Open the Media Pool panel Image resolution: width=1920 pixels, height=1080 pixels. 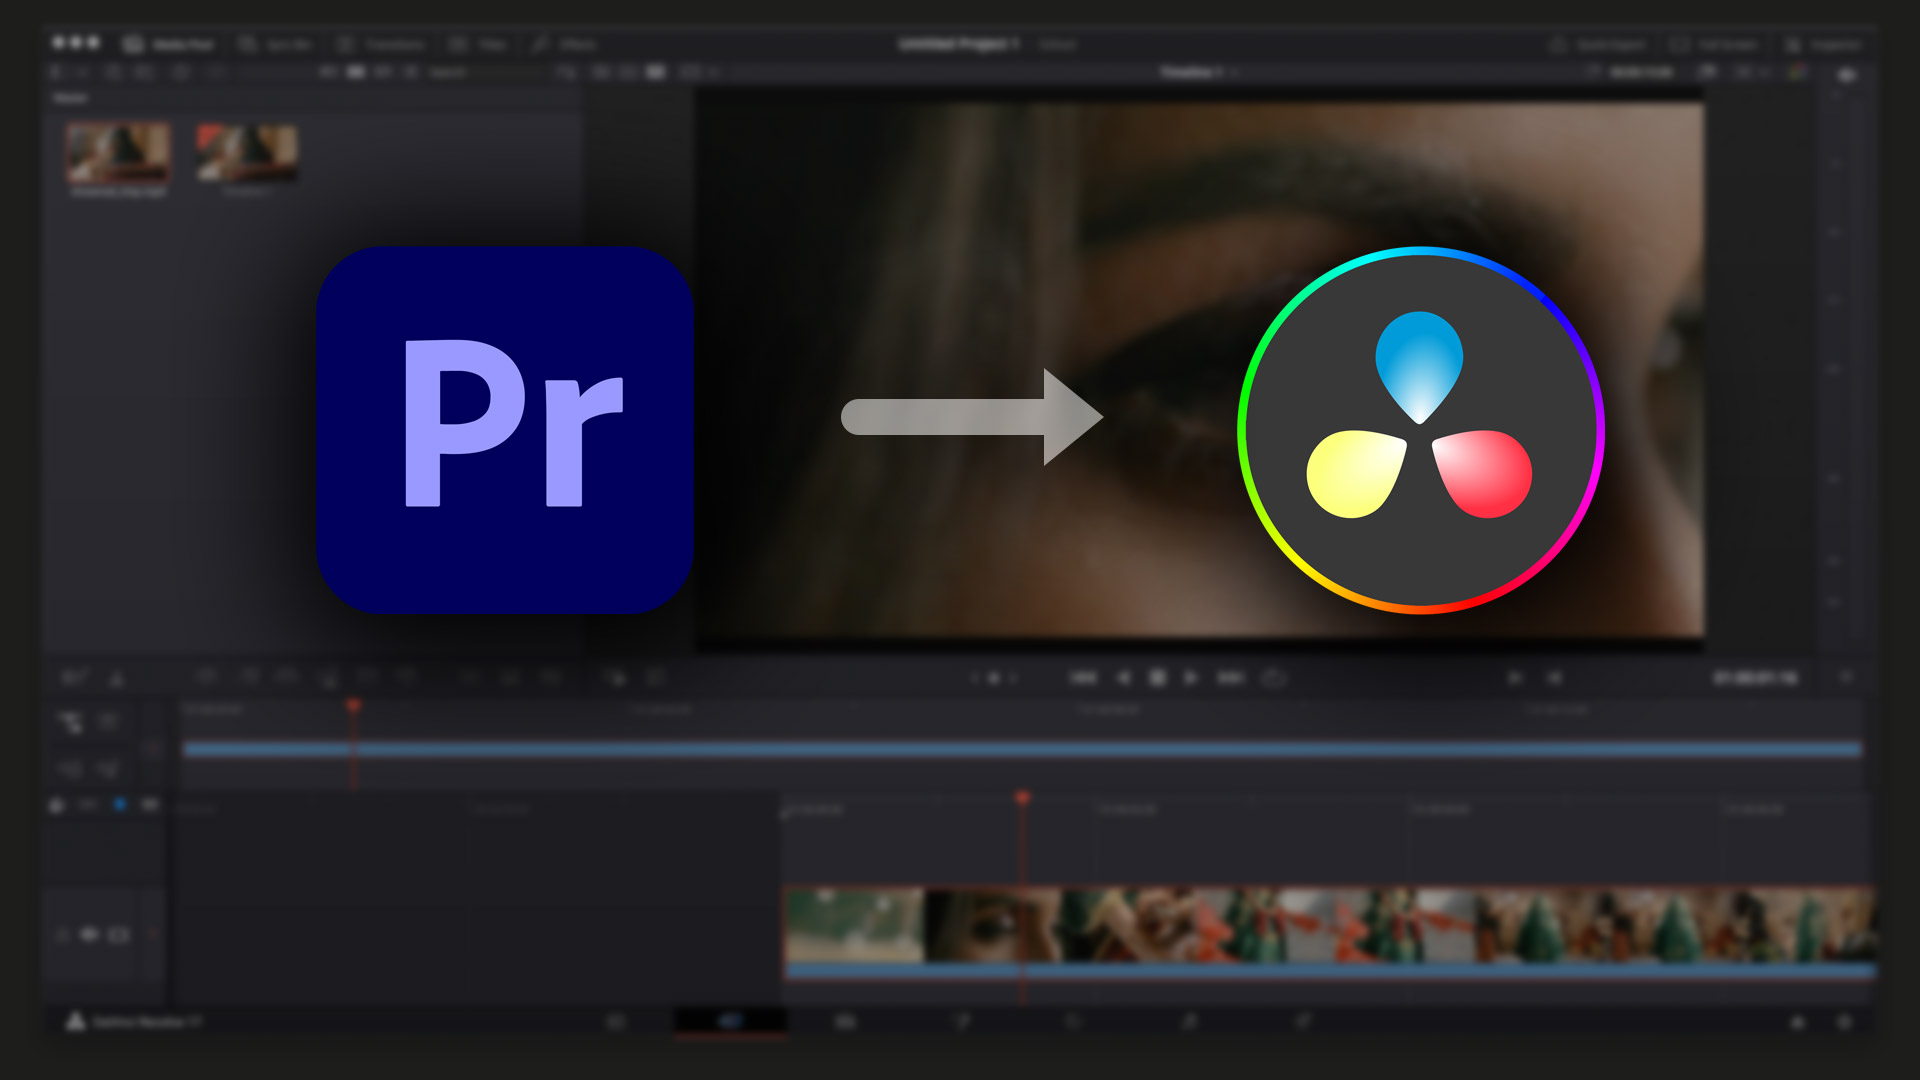tap(169, 44)
